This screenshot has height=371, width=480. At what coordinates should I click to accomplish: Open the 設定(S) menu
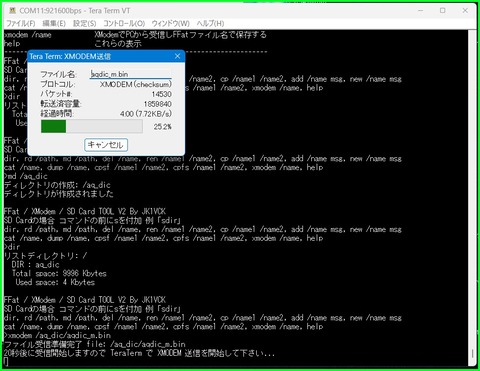pyautogui.click(x=85, y=23)
